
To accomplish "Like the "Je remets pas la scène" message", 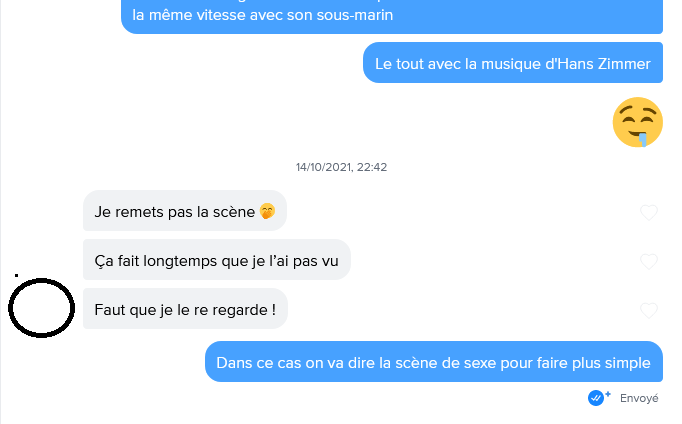I will click(x=648, y=212).
